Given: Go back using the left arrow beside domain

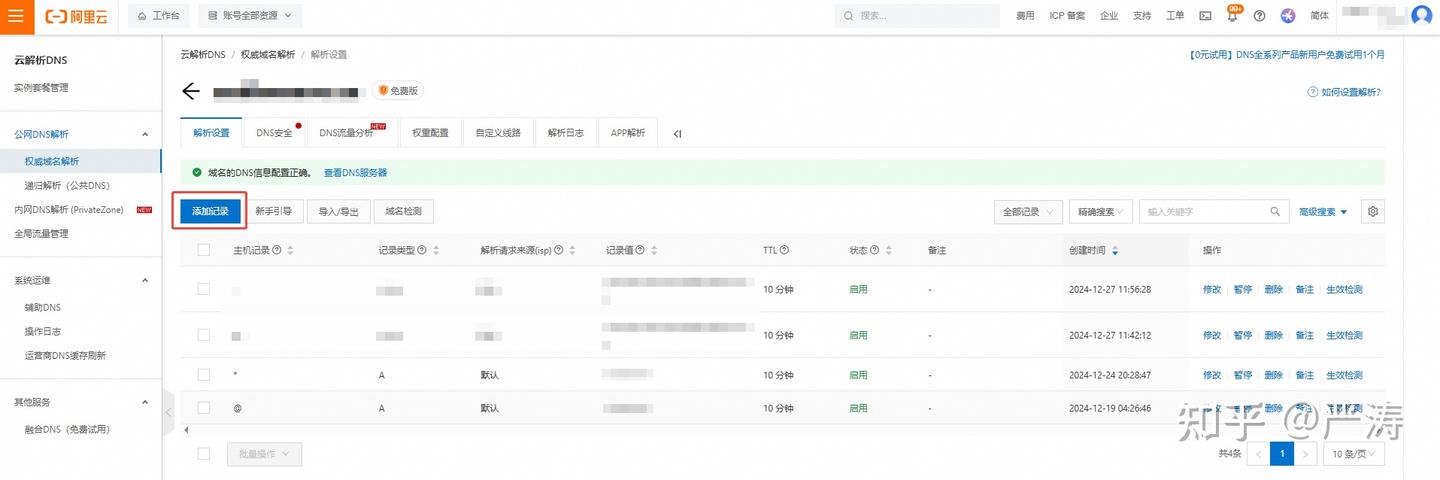Looking at the screenshot, I should [191, 91].
